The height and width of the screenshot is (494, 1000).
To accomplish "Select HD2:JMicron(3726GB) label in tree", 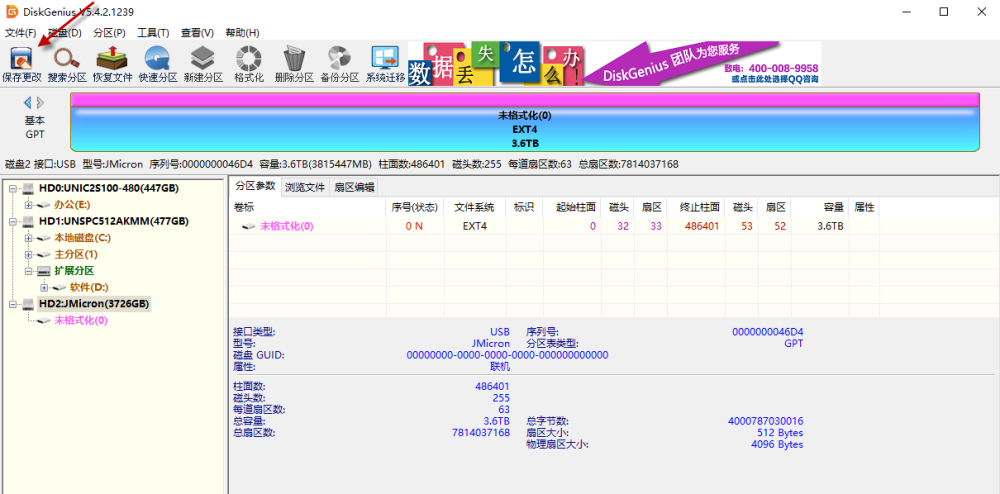I will [x=94, y=304].
